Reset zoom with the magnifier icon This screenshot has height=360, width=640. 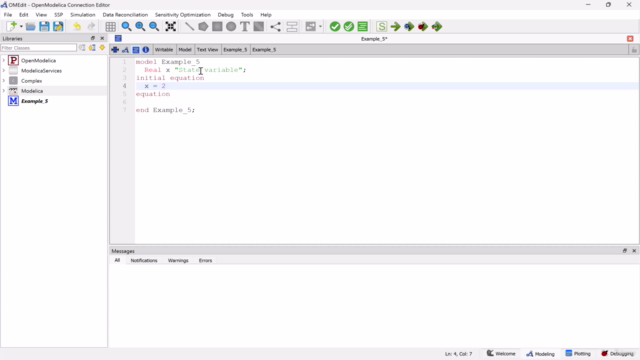(127, 27)
